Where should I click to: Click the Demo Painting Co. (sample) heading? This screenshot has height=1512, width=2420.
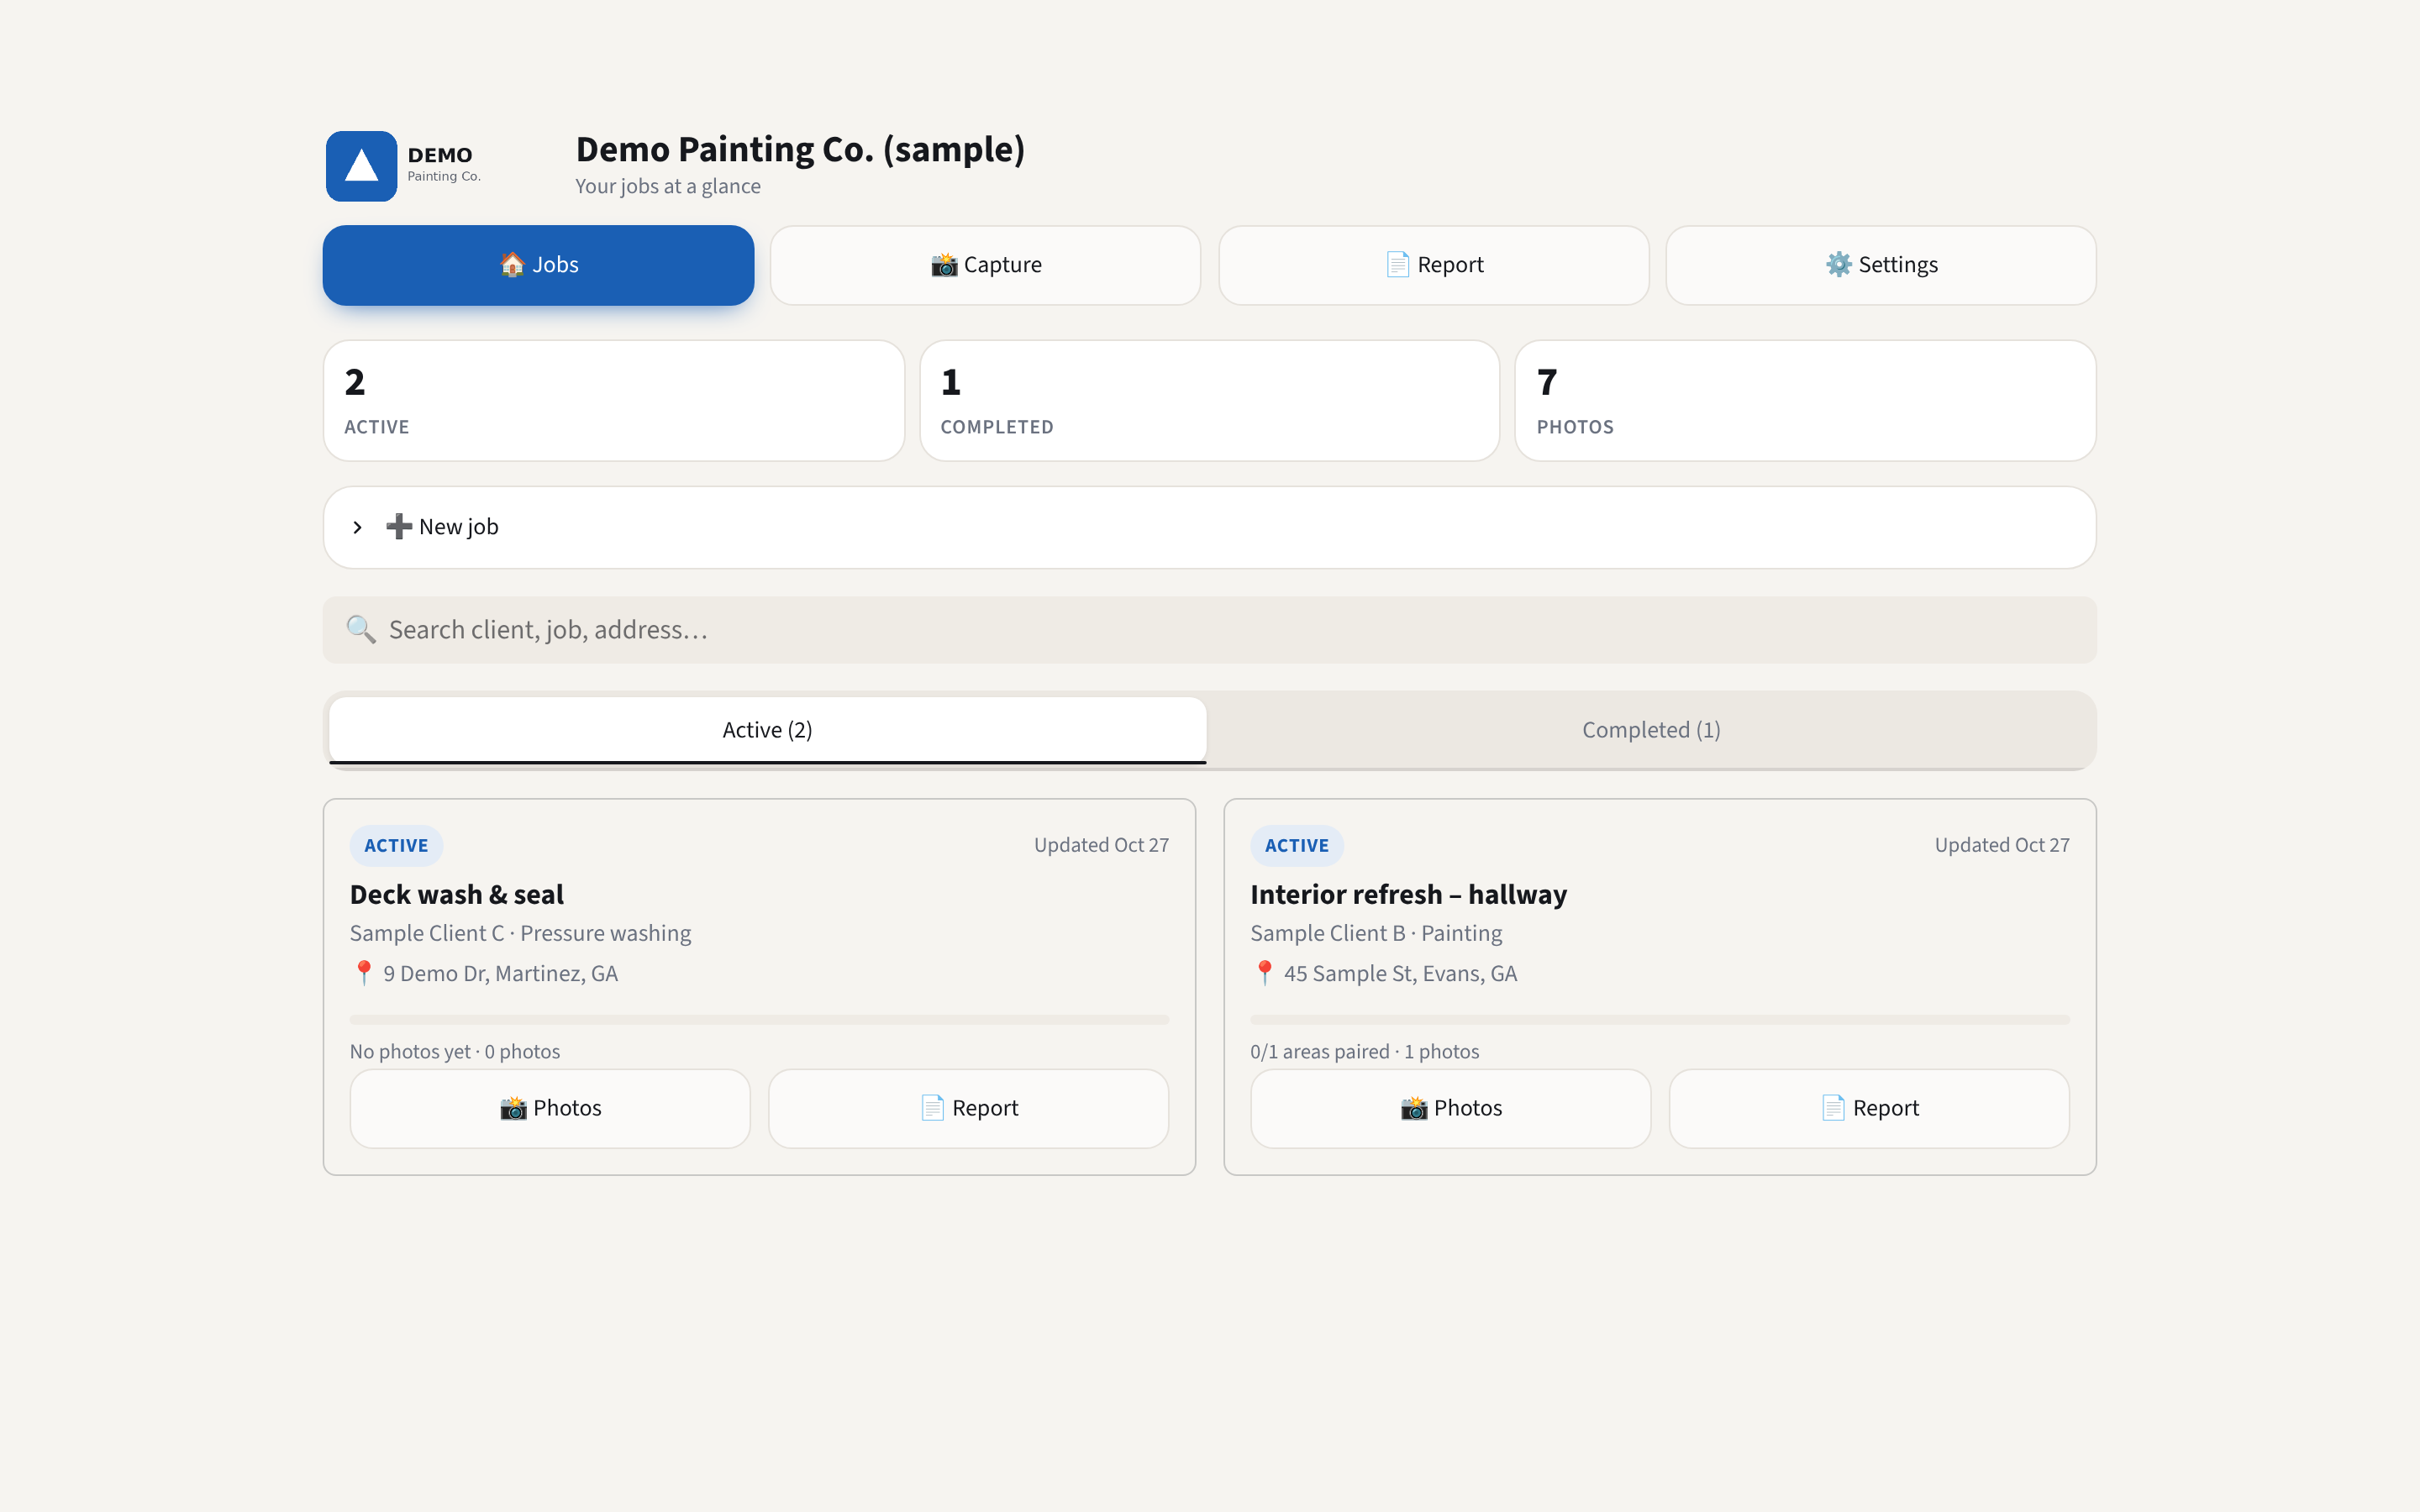click(x=800, y=149)
